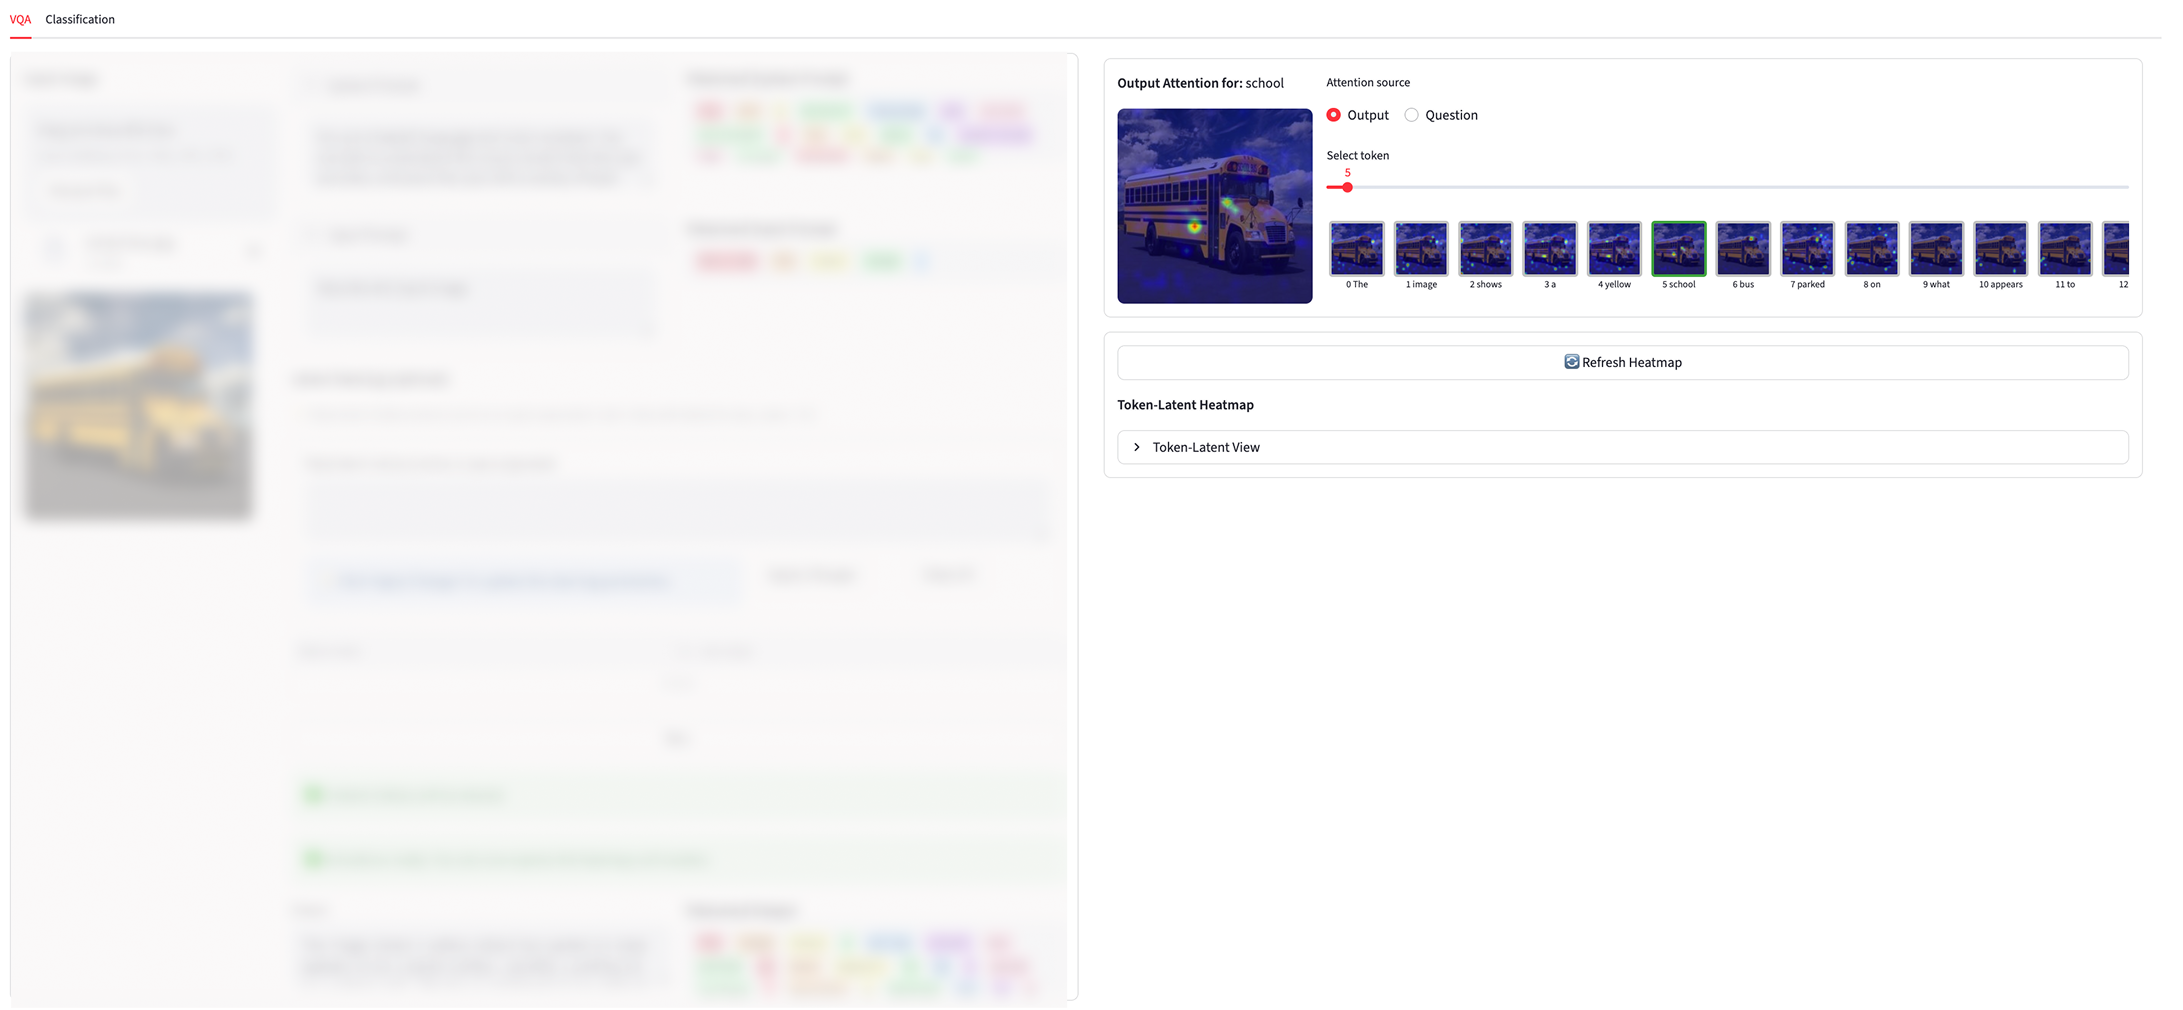Select token thumbnail '7 parked'
The height and width of the screenshot is (1010, 2183).
pos(1807,248)
